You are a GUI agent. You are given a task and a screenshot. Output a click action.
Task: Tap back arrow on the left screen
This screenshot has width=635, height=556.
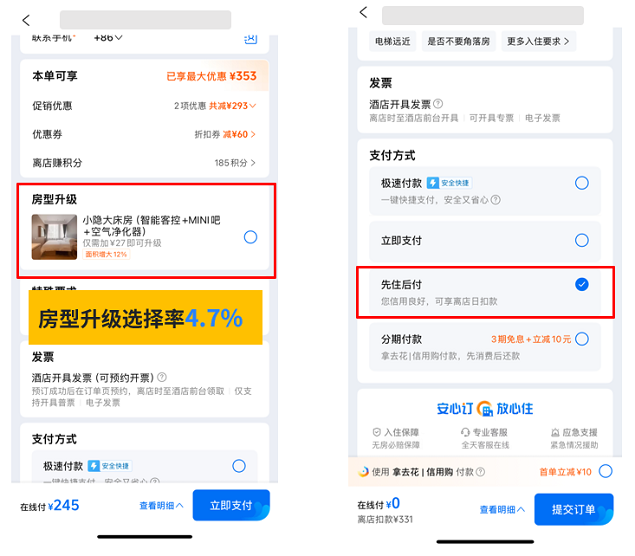pos(26,20)
